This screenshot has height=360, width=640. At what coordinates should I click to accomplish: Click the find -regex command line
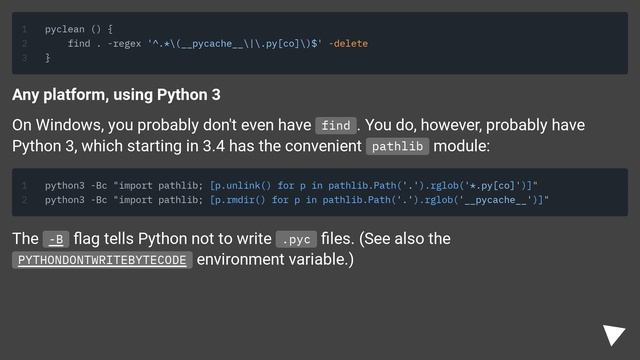[x=218, y=44]
